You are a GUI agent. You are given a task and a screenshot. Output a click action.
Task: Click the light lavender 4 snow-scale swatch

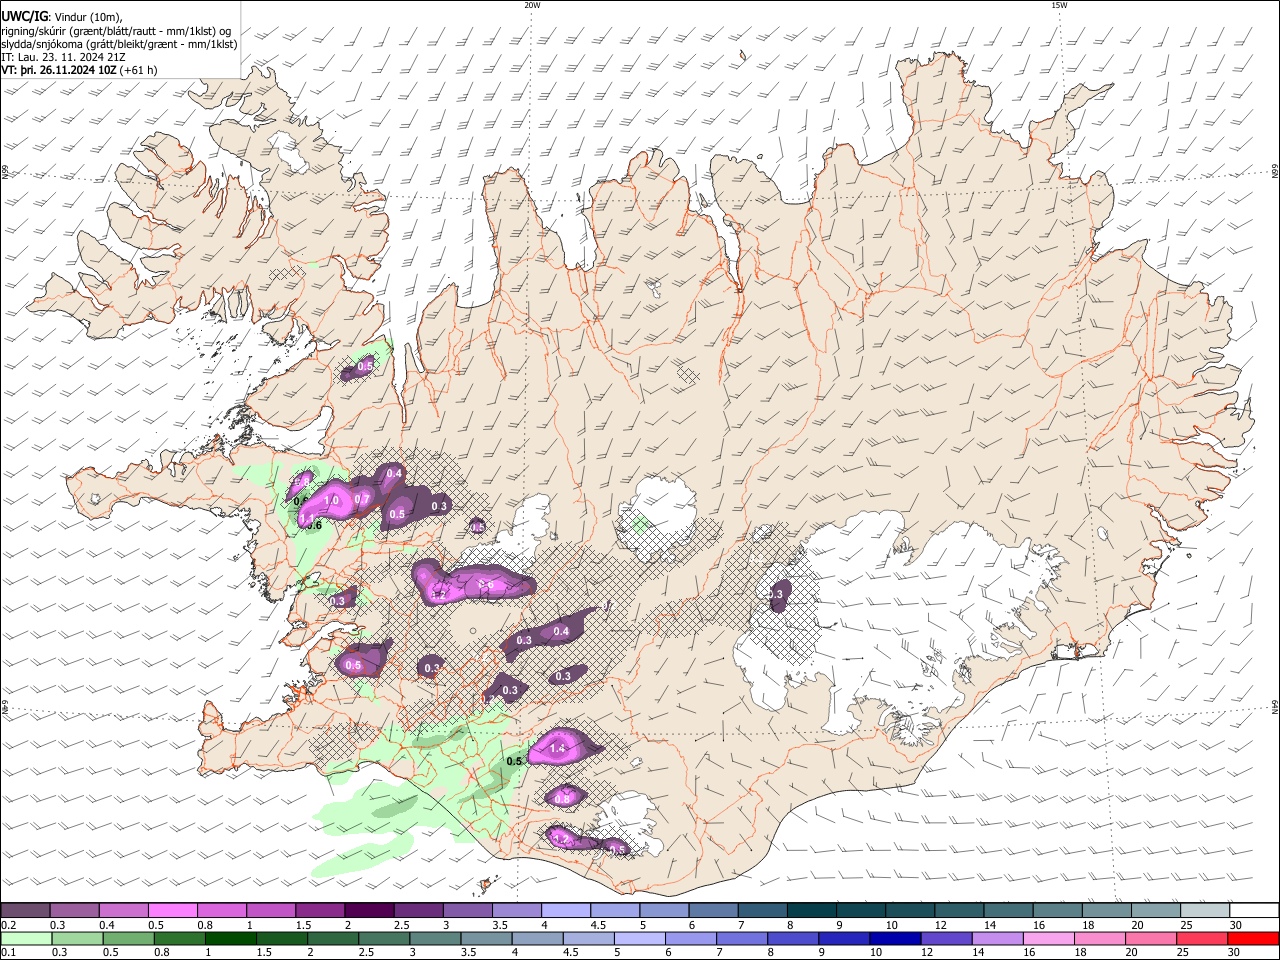coord(566,910)
